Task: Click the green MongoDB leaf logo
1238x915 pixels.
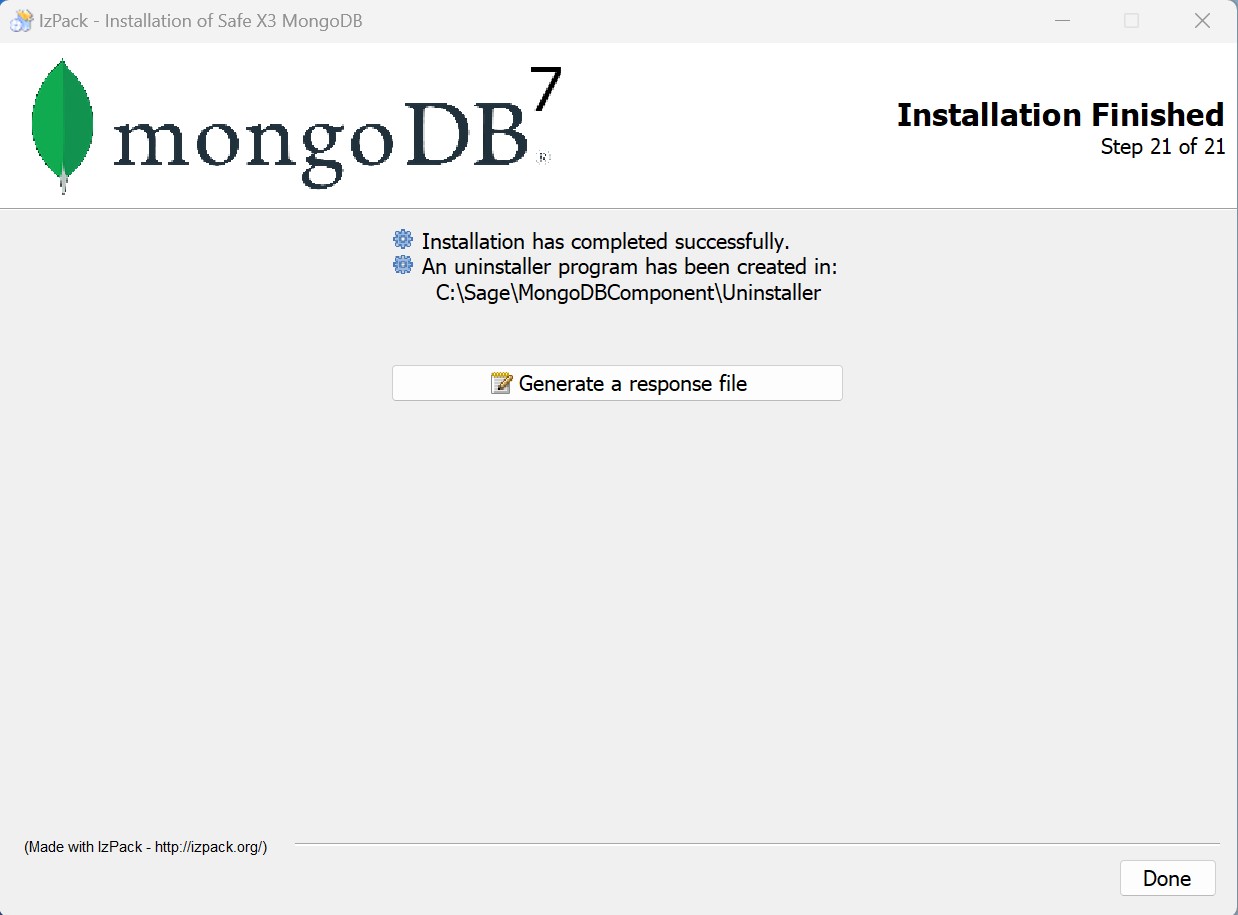Action: tap(62, 125)
